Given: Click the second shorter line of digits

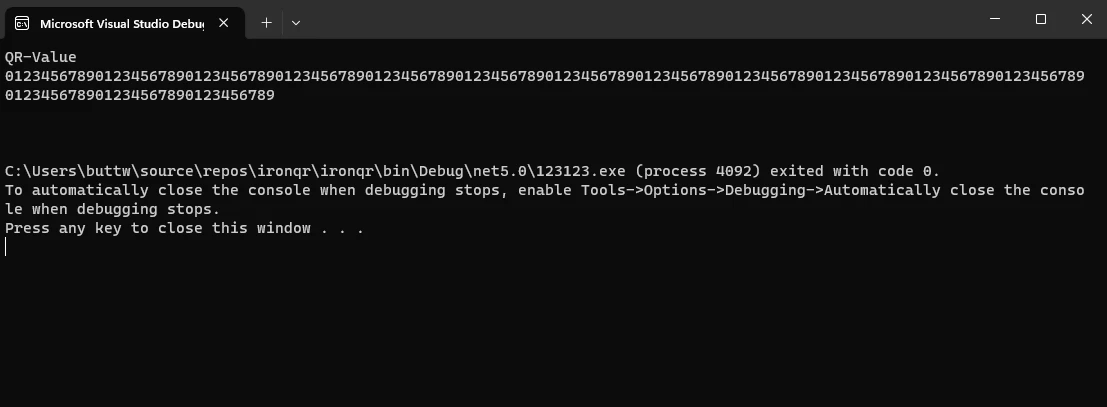Looking at the screenshot, I should coord(139,95).
